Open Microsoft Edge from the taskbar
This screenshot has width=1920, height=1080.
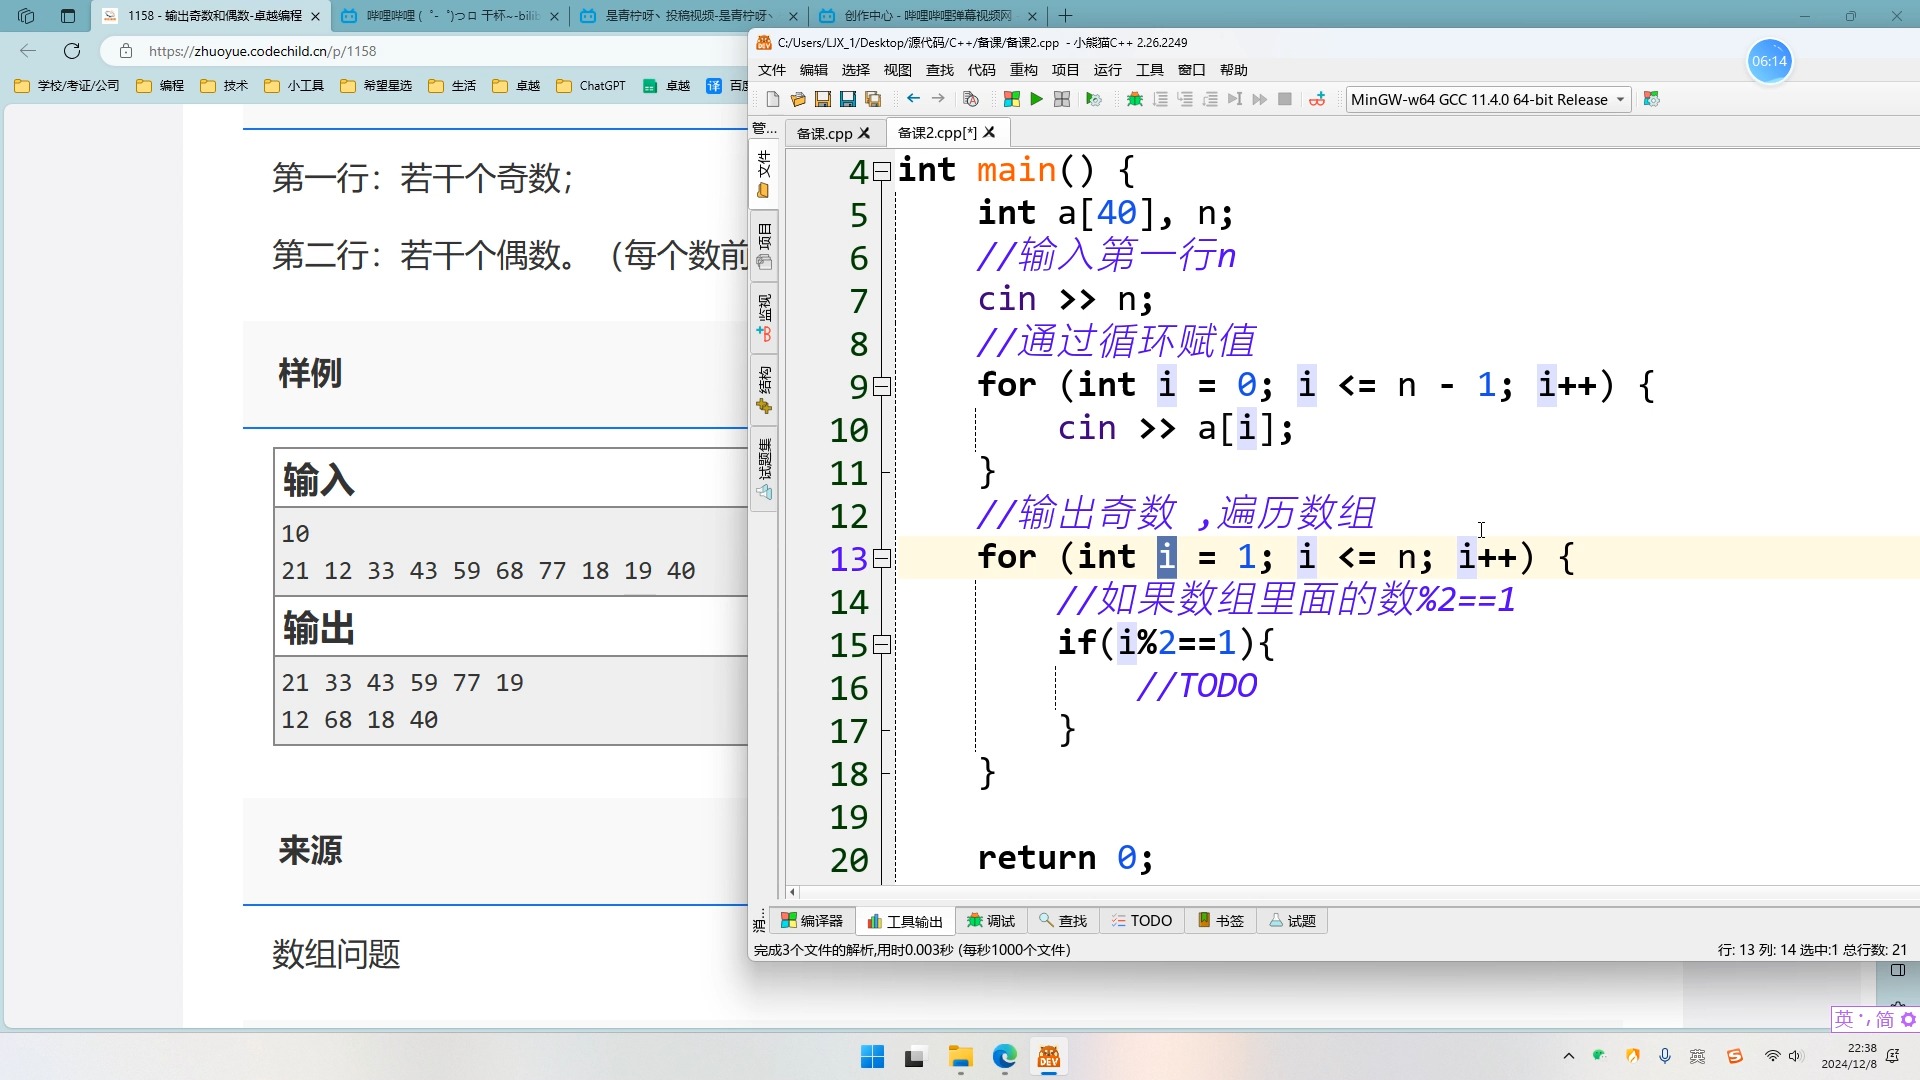coord(1005,1057)
